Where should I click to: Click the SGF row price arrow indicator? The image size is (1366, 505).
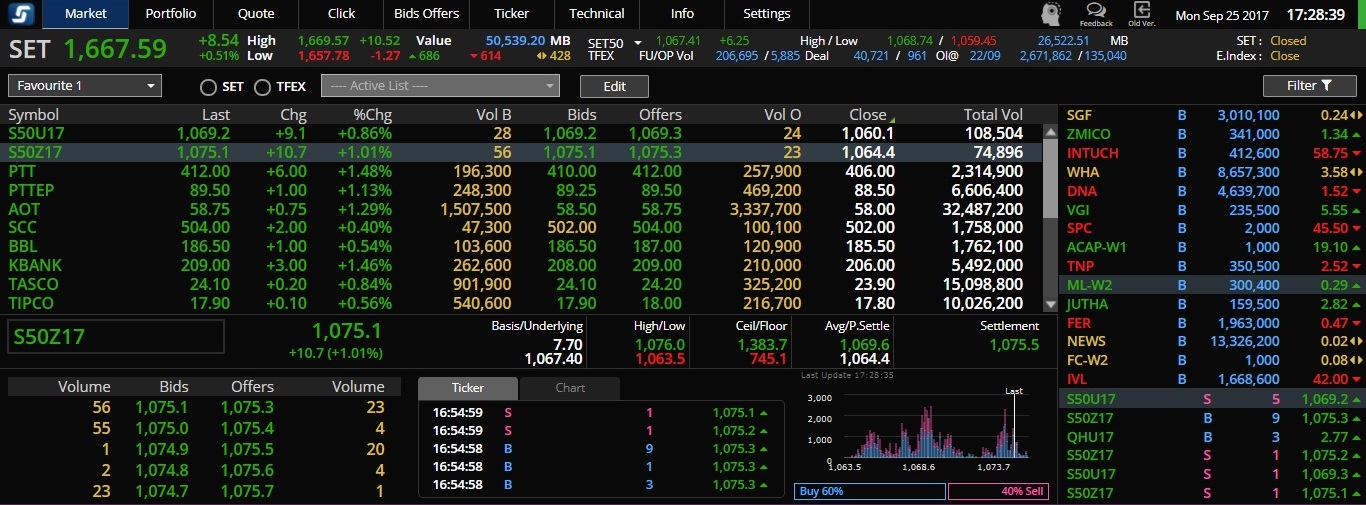tap(1358, 116)
